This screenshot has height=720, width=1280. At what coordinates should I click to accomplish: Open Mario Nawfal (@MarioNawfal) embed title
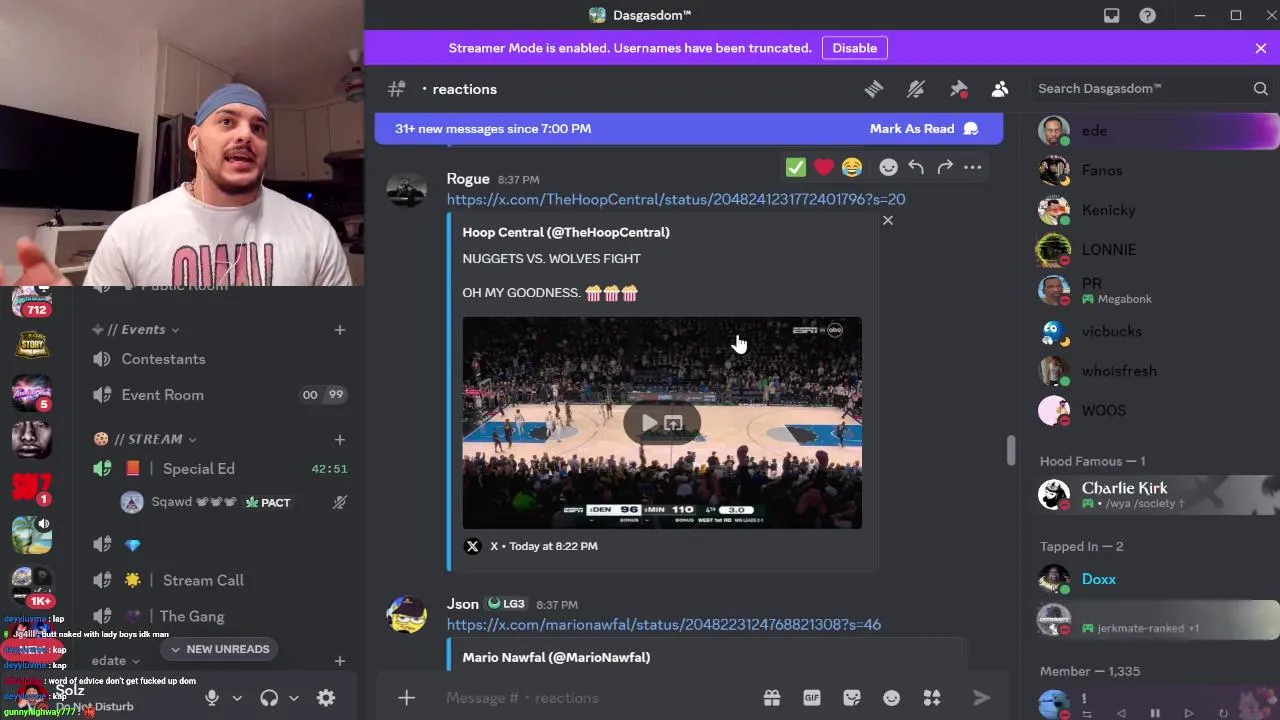[x=556, y=657]
